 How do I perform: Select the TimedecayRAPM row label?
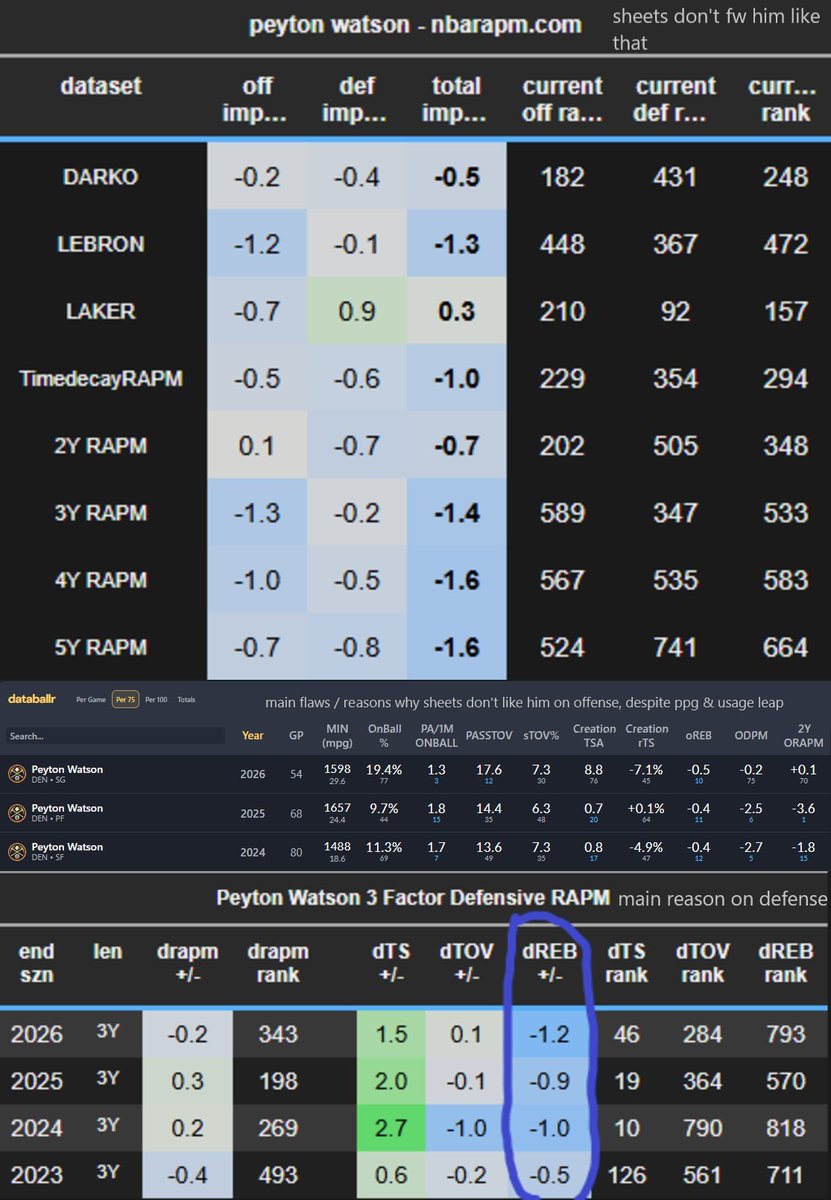[99, 379]
